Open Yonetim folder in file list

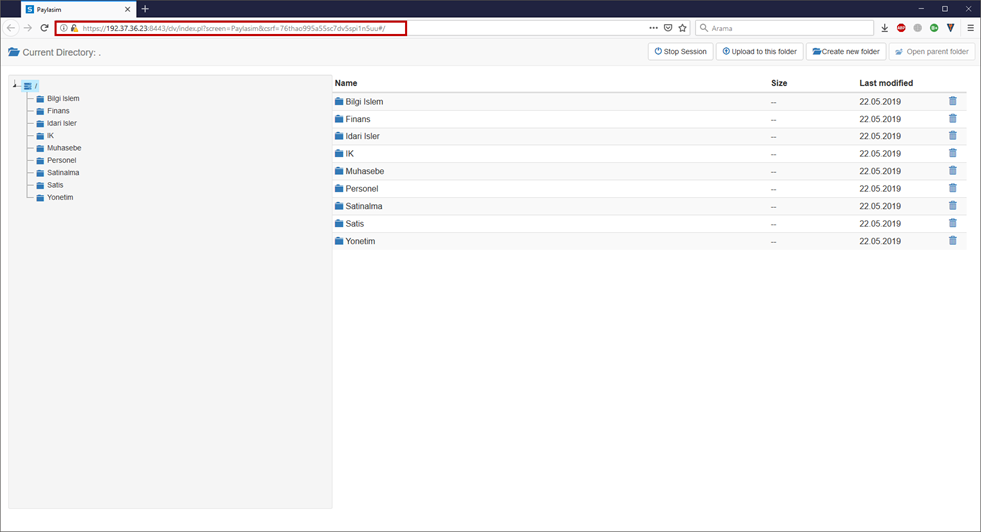pos(360,241)
